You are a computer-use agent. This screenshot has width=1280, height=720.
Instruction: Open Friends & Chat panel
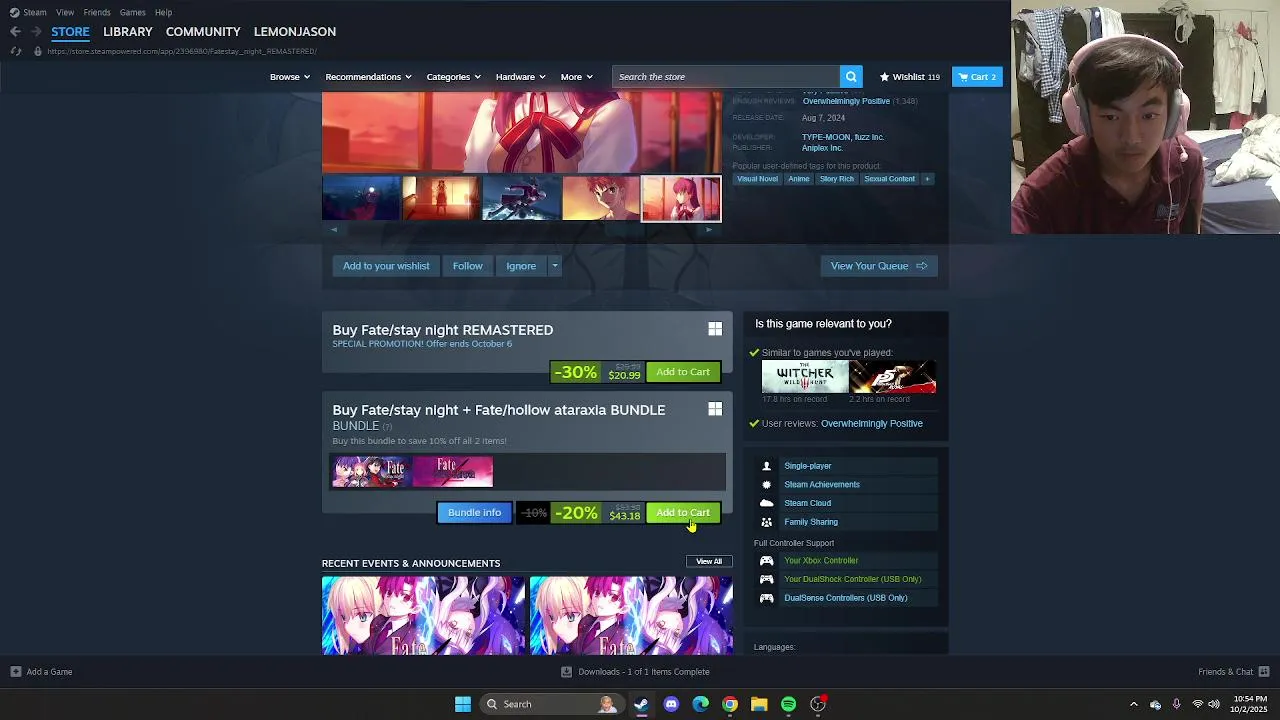[1233, 672]
